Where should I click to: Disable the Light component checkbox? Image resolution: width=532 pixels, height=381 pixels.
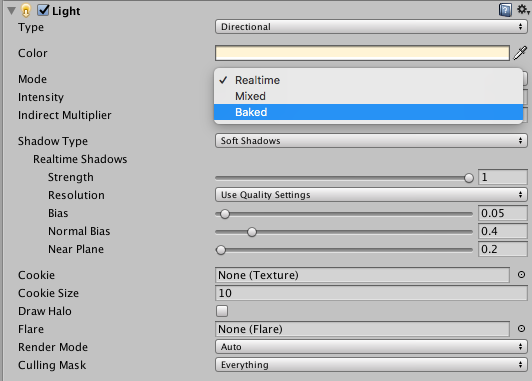tap(43, 10)
